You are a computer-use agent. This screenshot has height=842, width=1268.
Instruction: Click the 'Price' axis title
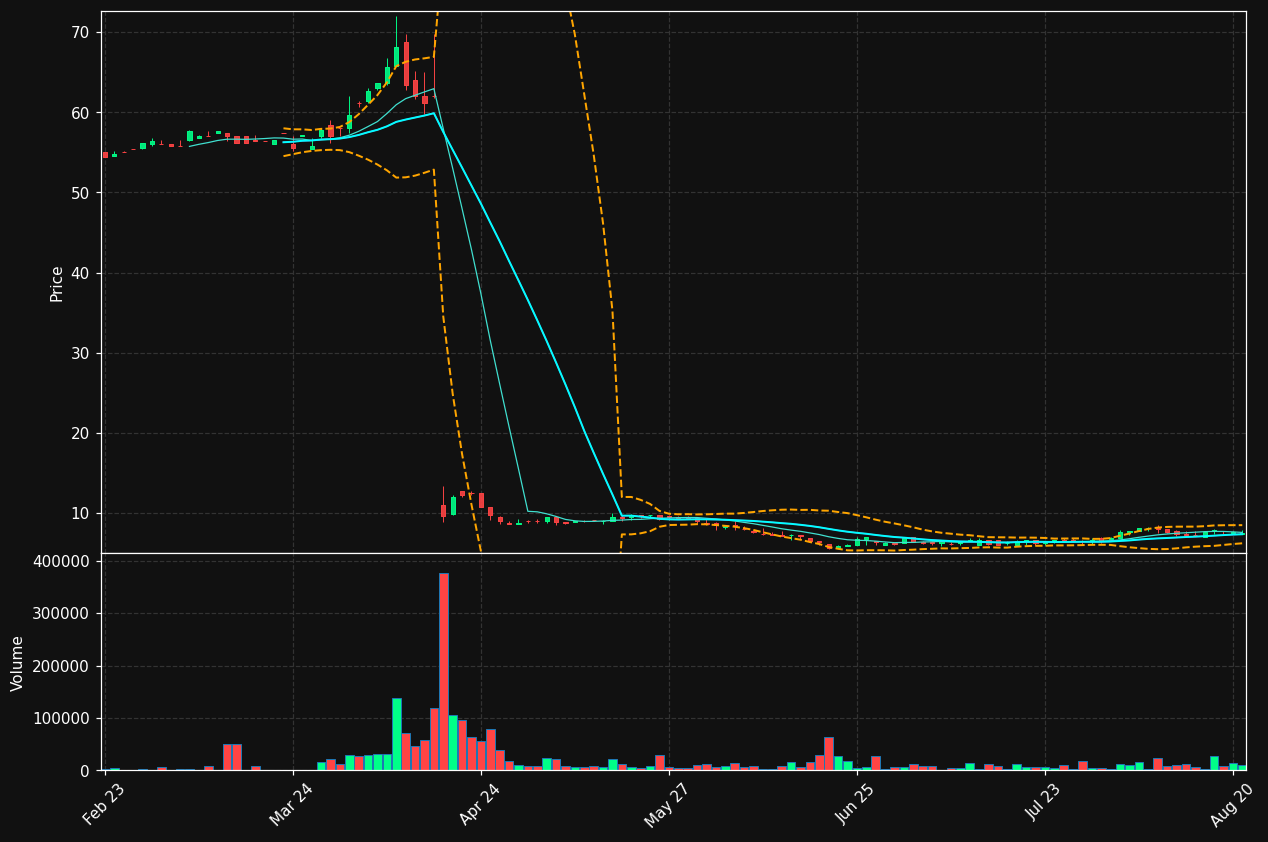tap(57, 283)
